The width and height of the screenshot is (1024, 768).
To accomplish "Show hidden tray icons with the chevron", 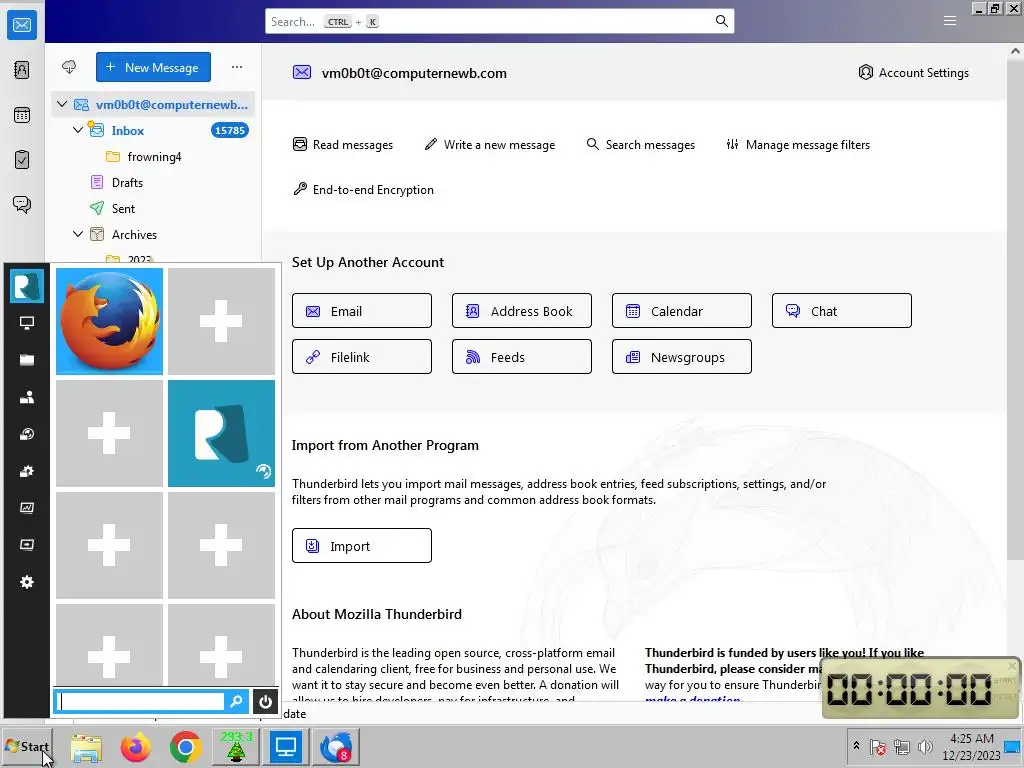I will tap(856, 746).
